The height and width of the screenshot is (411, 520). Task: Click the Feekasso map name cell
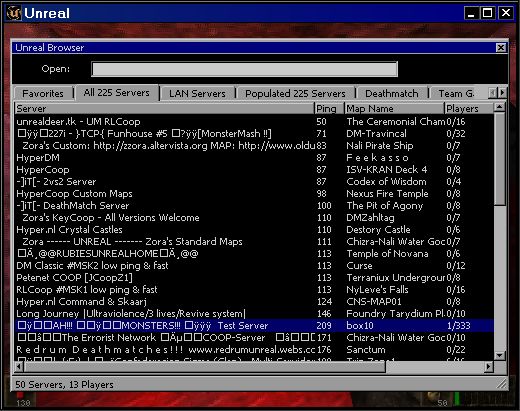pos(377,158)
